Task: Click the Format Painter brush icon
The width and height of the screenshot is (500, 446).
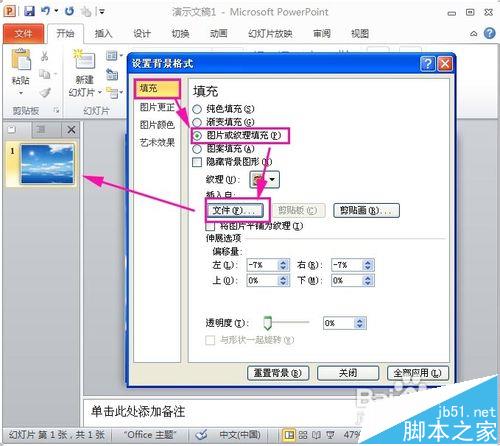Action: pos(45,92)
